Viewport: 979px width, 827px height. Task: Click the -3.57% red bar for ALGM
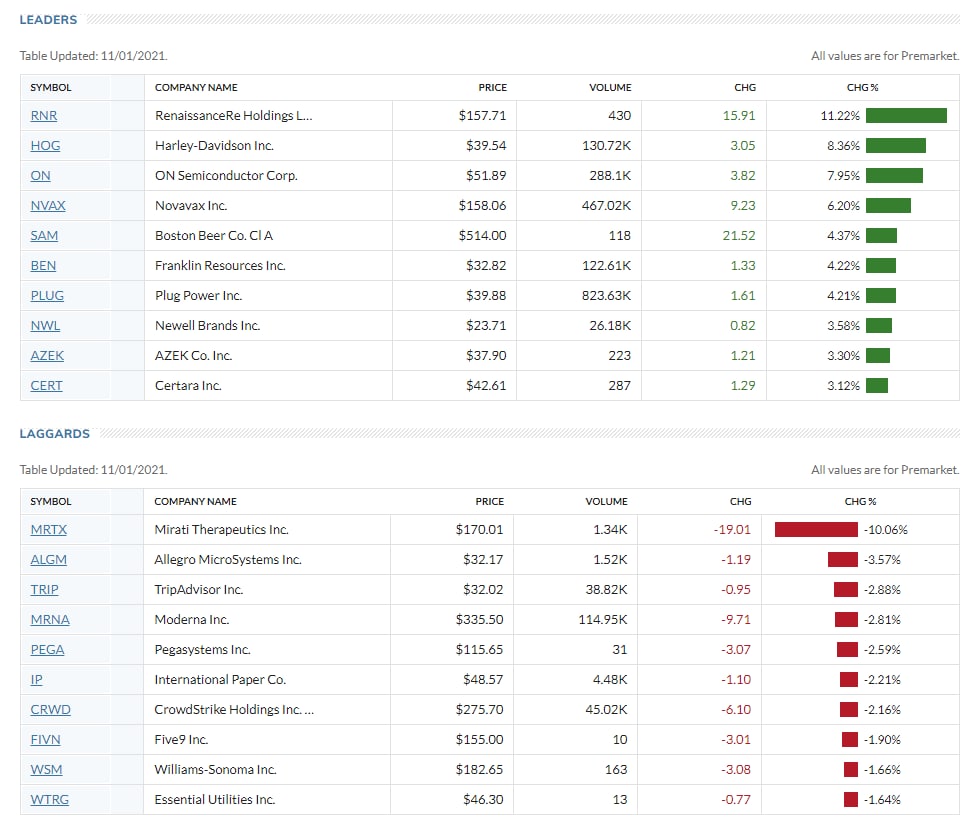843,559
